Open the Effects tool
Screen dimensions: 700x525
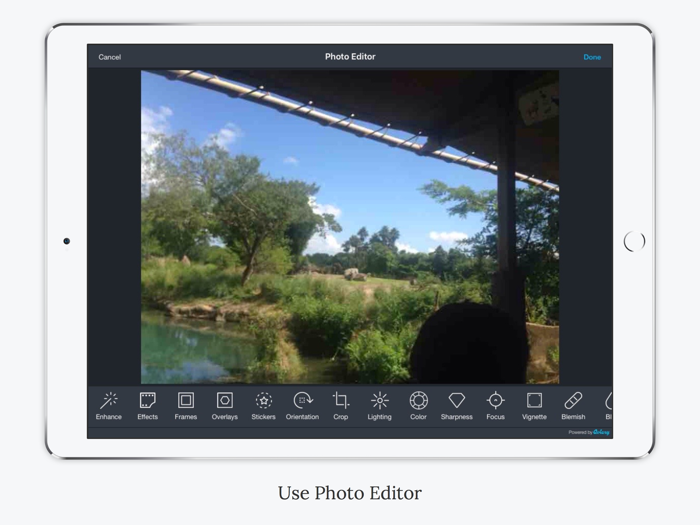click(x=147, y=406)
